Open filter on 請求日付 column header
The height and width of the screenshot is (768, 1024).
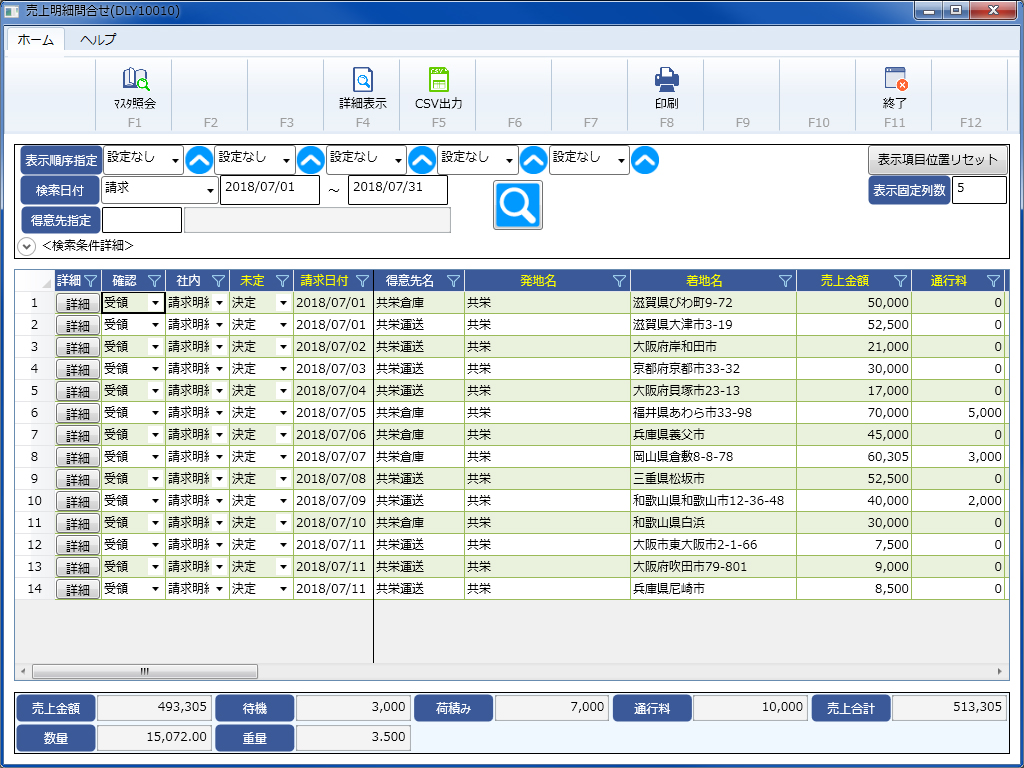coord(362,281)
